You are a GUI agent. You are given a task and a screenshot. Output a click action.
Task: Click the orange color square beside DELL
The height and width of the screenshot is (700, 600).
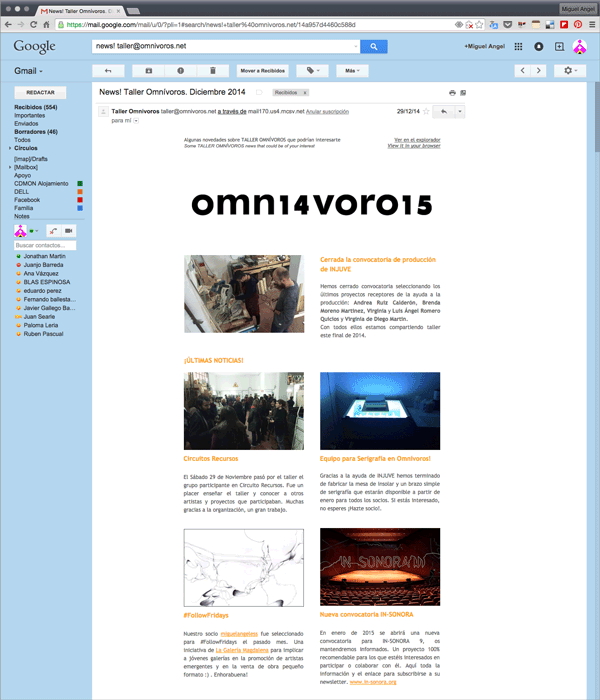point(79,192)
